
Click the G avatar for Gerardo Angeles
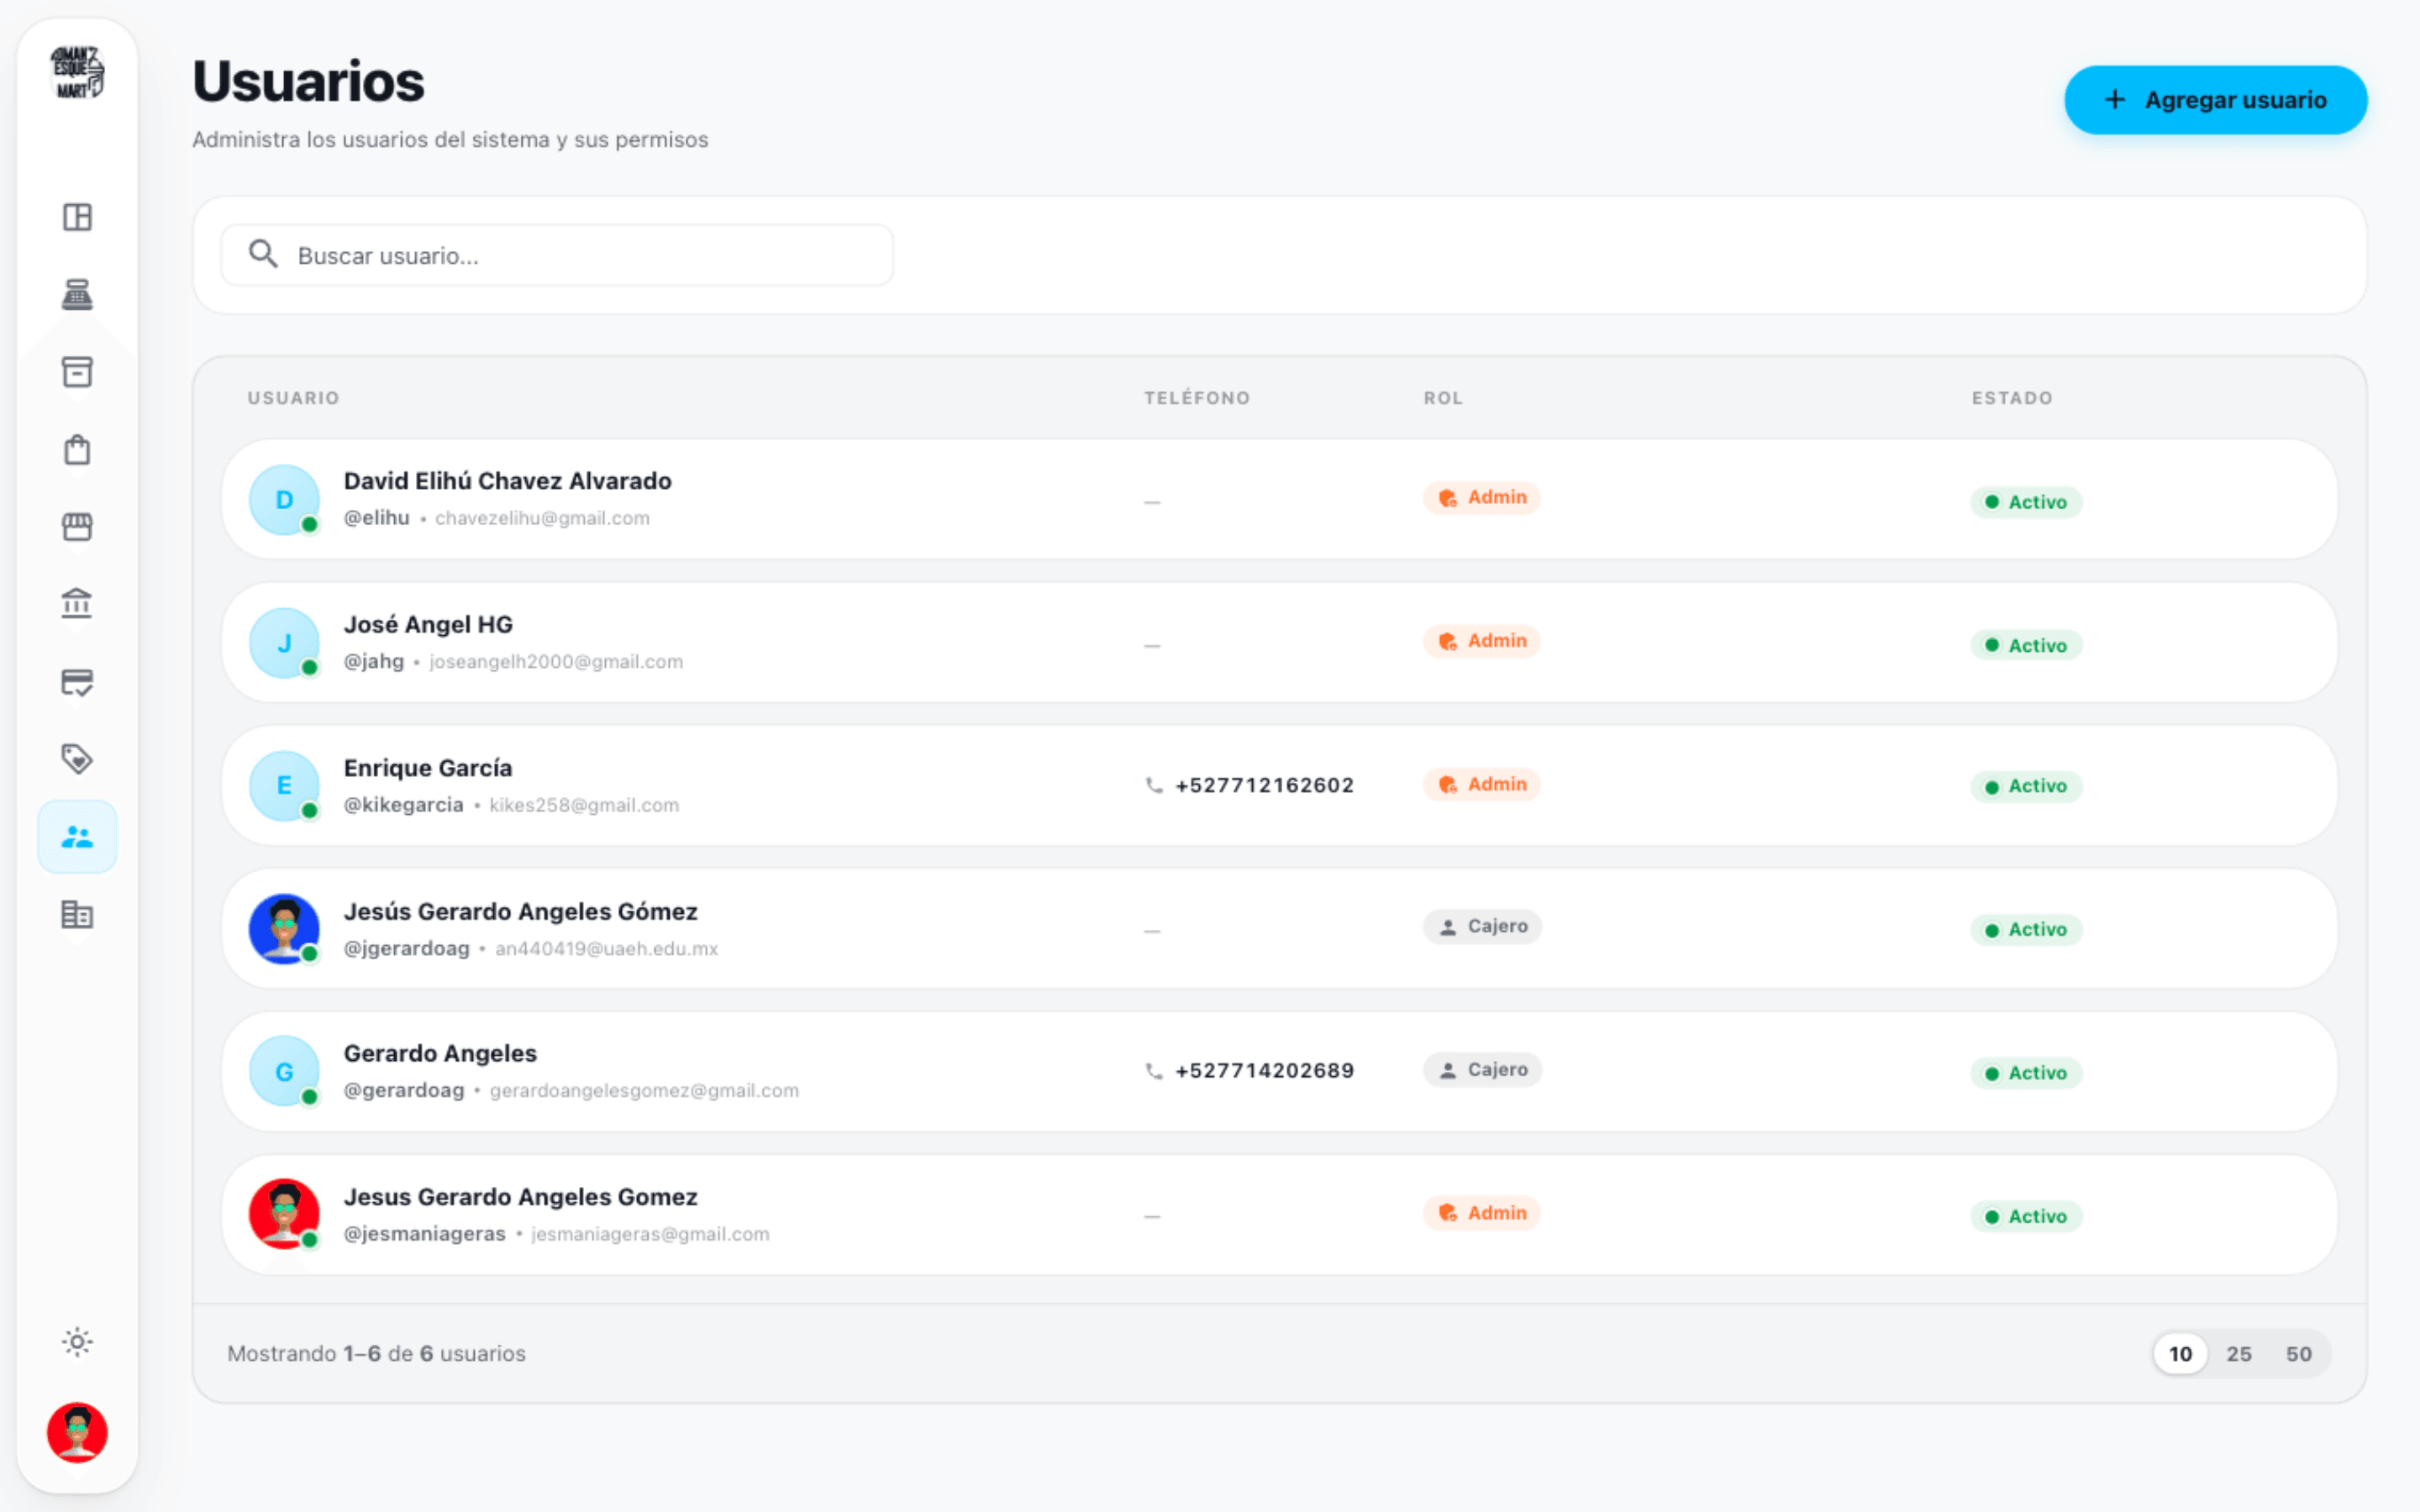click(x=284, y=1071)
